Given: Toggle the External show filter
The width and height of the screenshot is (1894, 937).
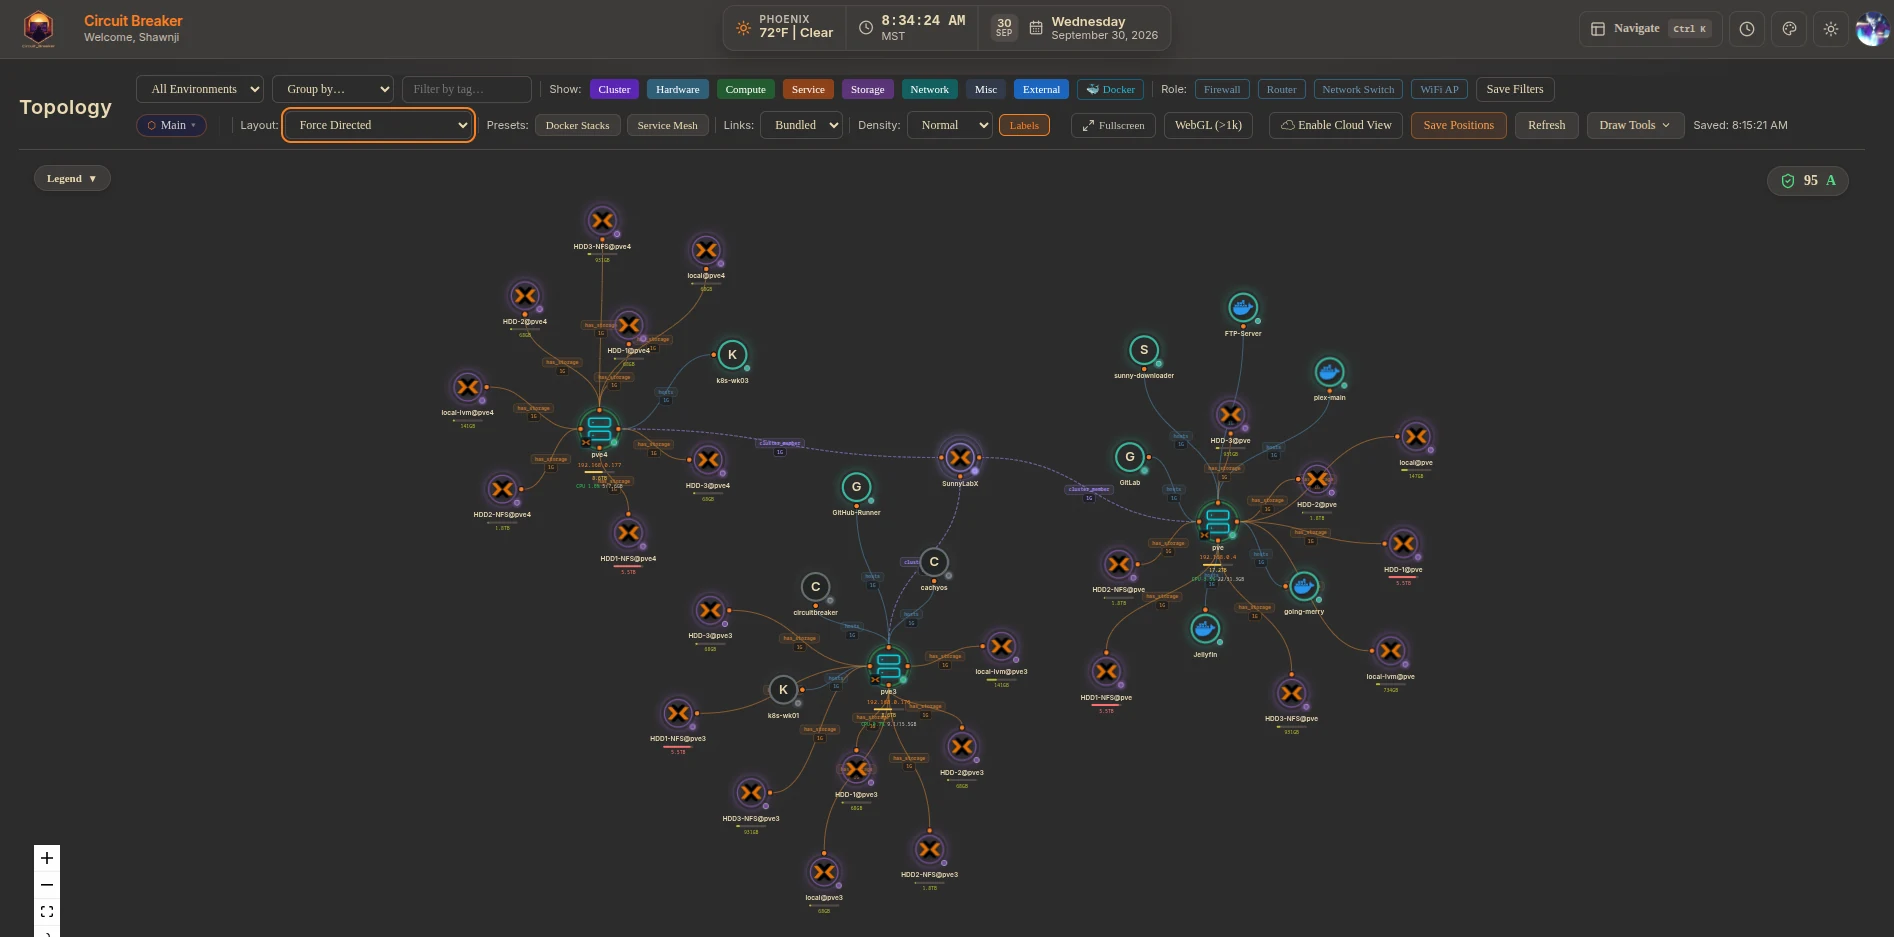Looking at the screenshot, I should coord(1041,89).
